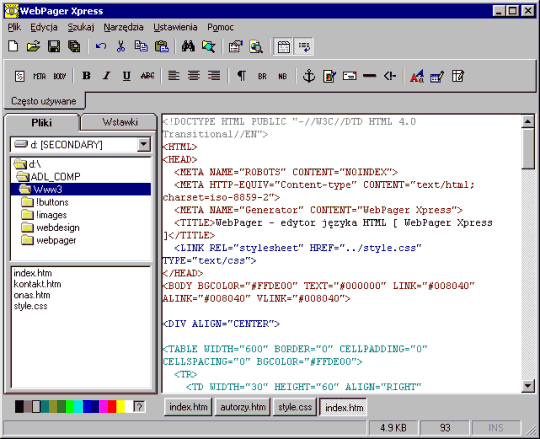Click the editor scrollbar down arrow
The image size is (540, 439).
point(528,385)
